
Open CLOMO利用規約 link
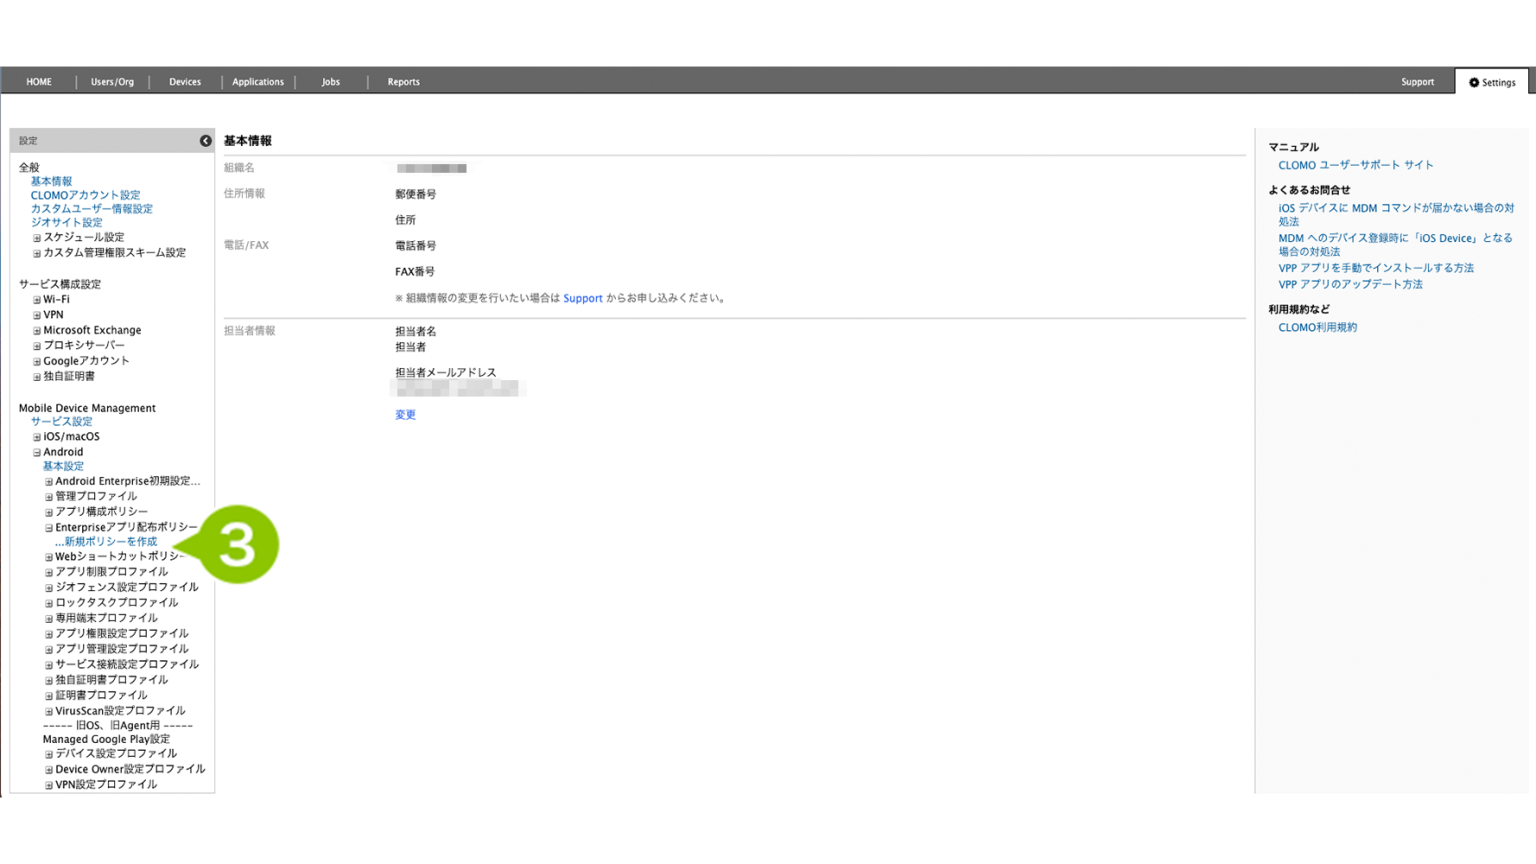pos(1317,327)
